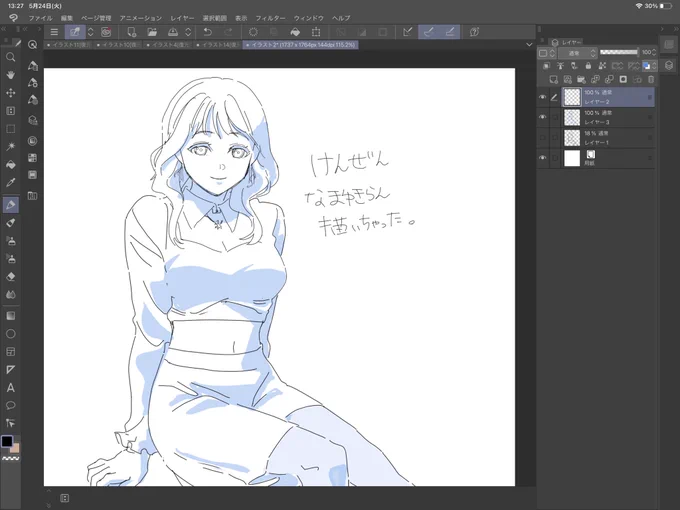Viewport: 680px width, 510px height.
Task: Open blending mode 通常 dropdown
Action: click(578, 53)
